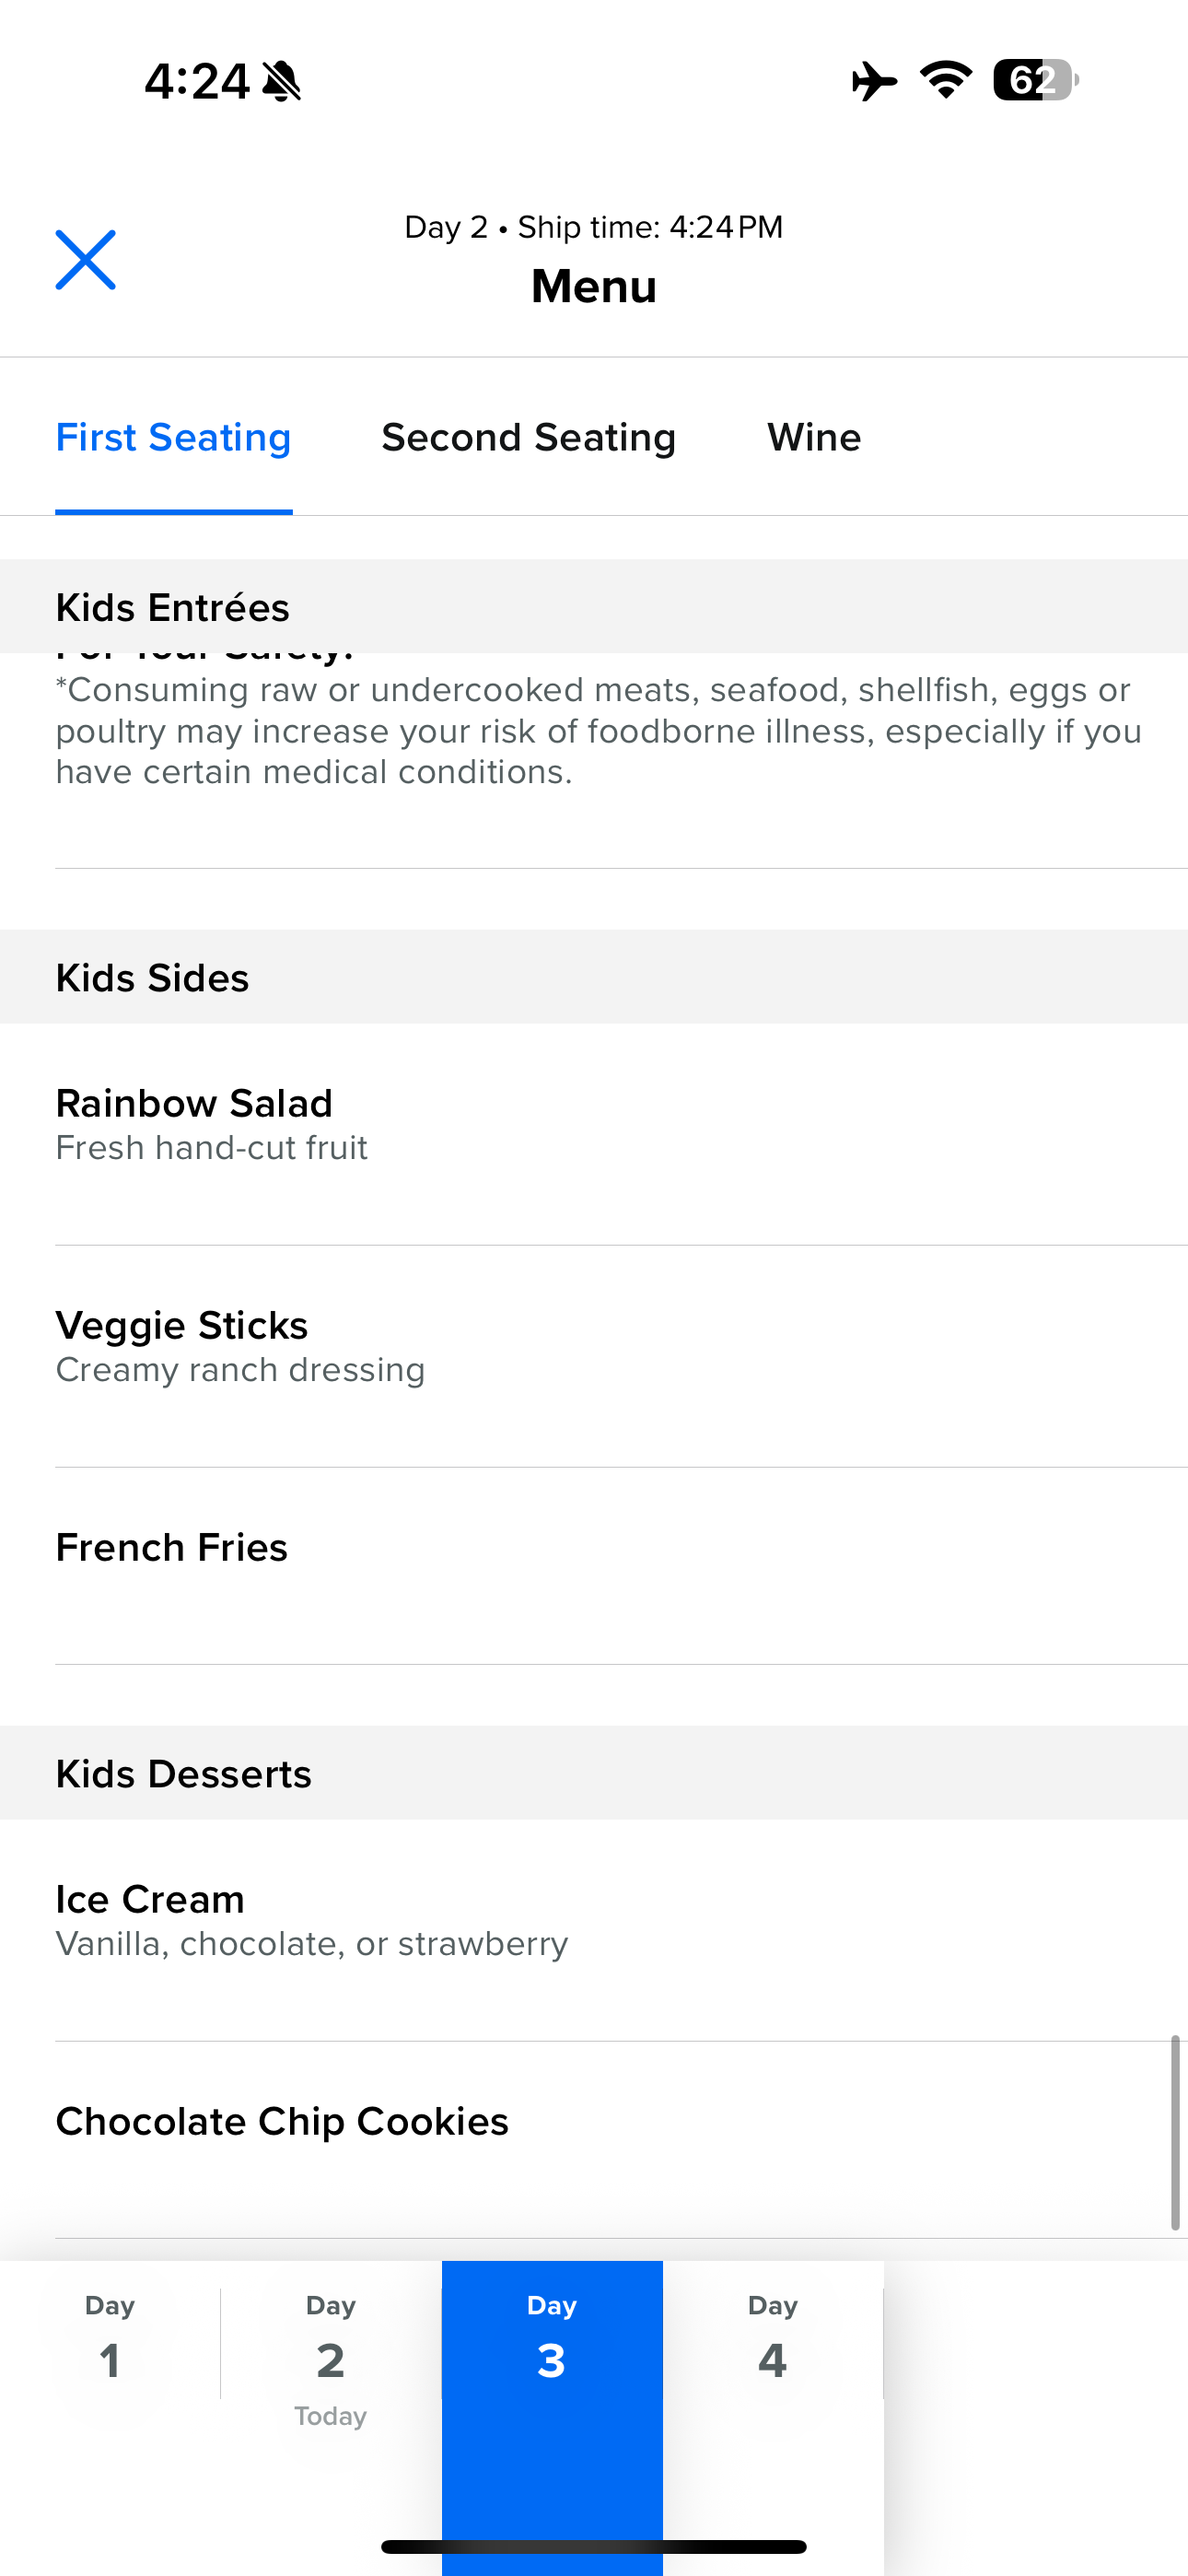Select Day 2 Today in the day selector
The height and width of the screenshot is (2576, 1188).
click(x=331, y=2354)
